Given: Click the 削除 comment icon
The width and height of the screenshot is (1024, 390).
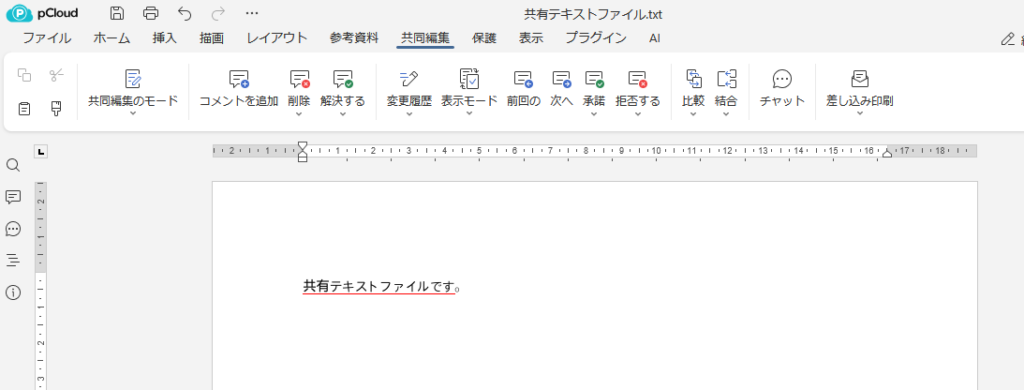Looking at the screenshot, I should 299,79.
